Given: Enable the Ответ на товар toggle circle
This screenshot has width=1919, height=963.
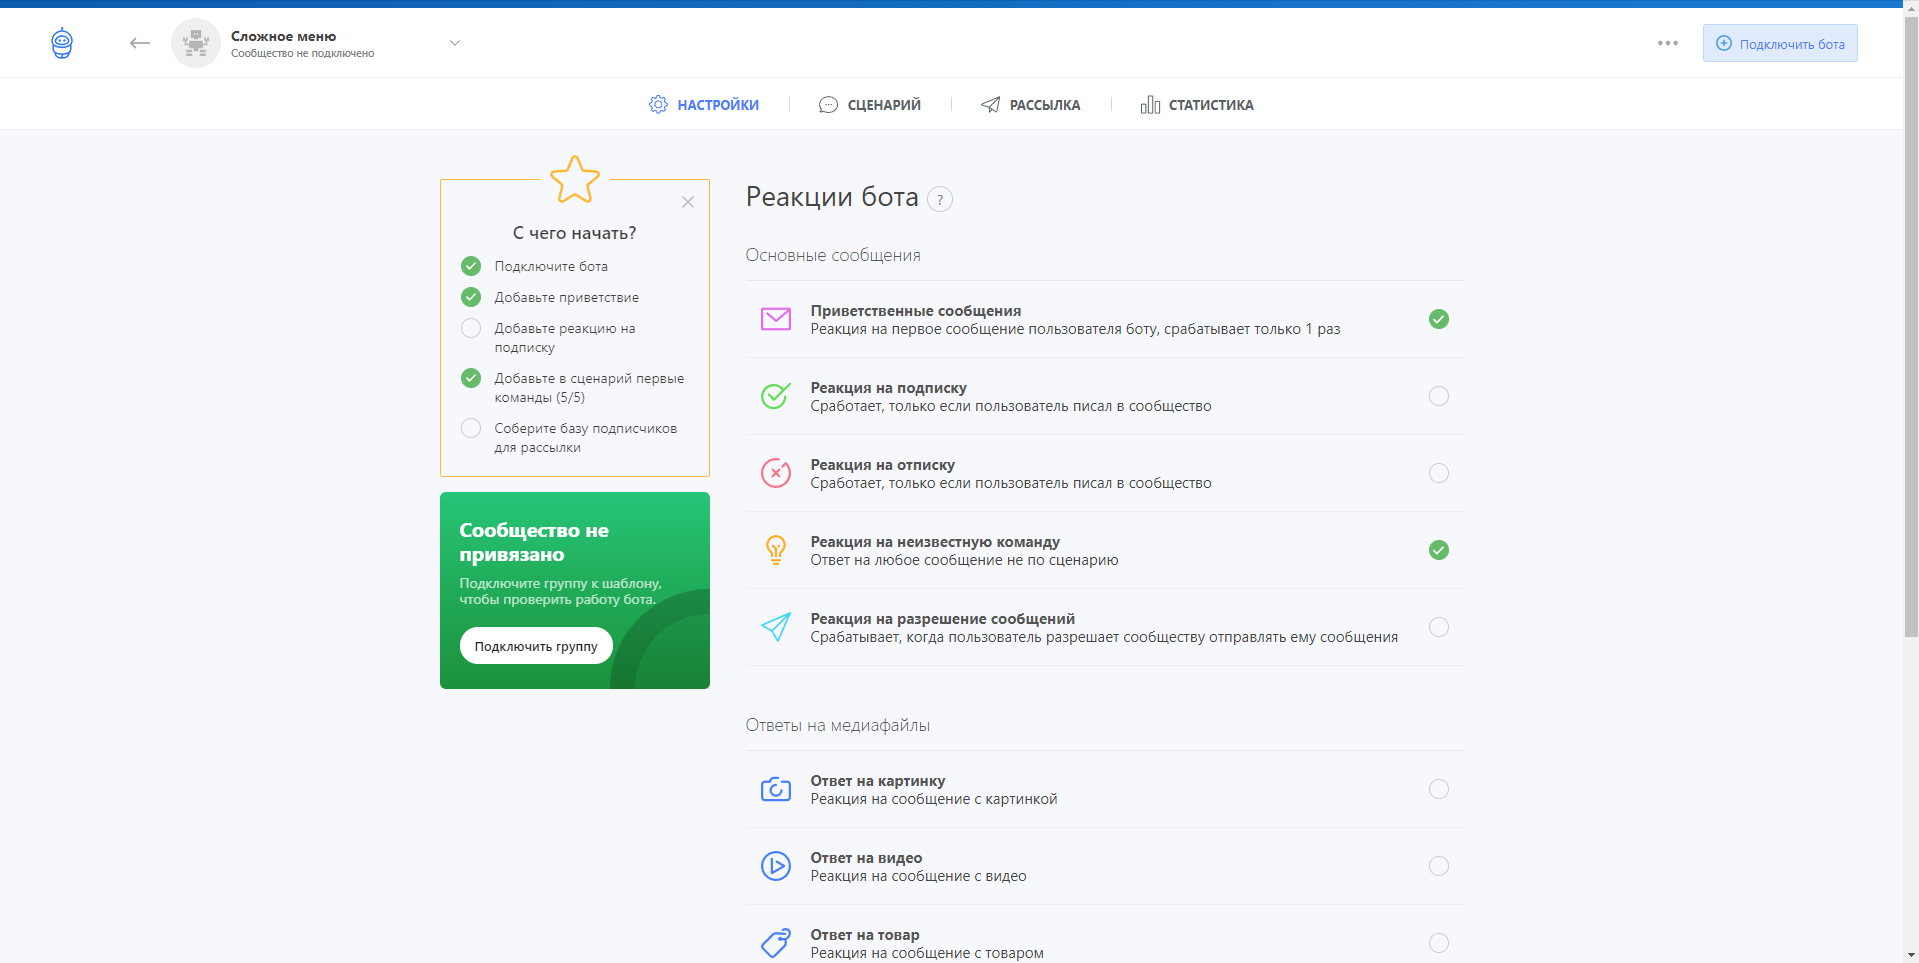Looking at the screenshot, I should tap(1439, 943).
